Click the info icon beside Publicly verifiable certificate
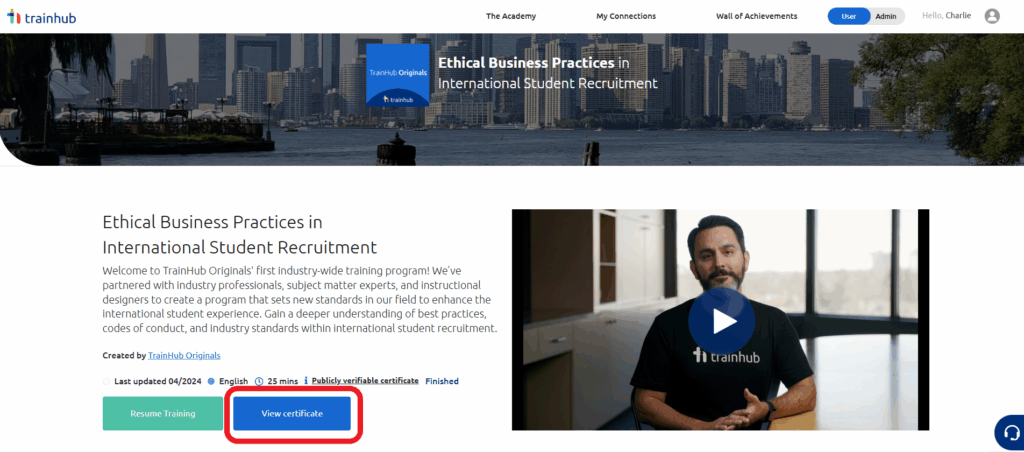Viewport: 1024px width, 452px height. pos(306,381)
